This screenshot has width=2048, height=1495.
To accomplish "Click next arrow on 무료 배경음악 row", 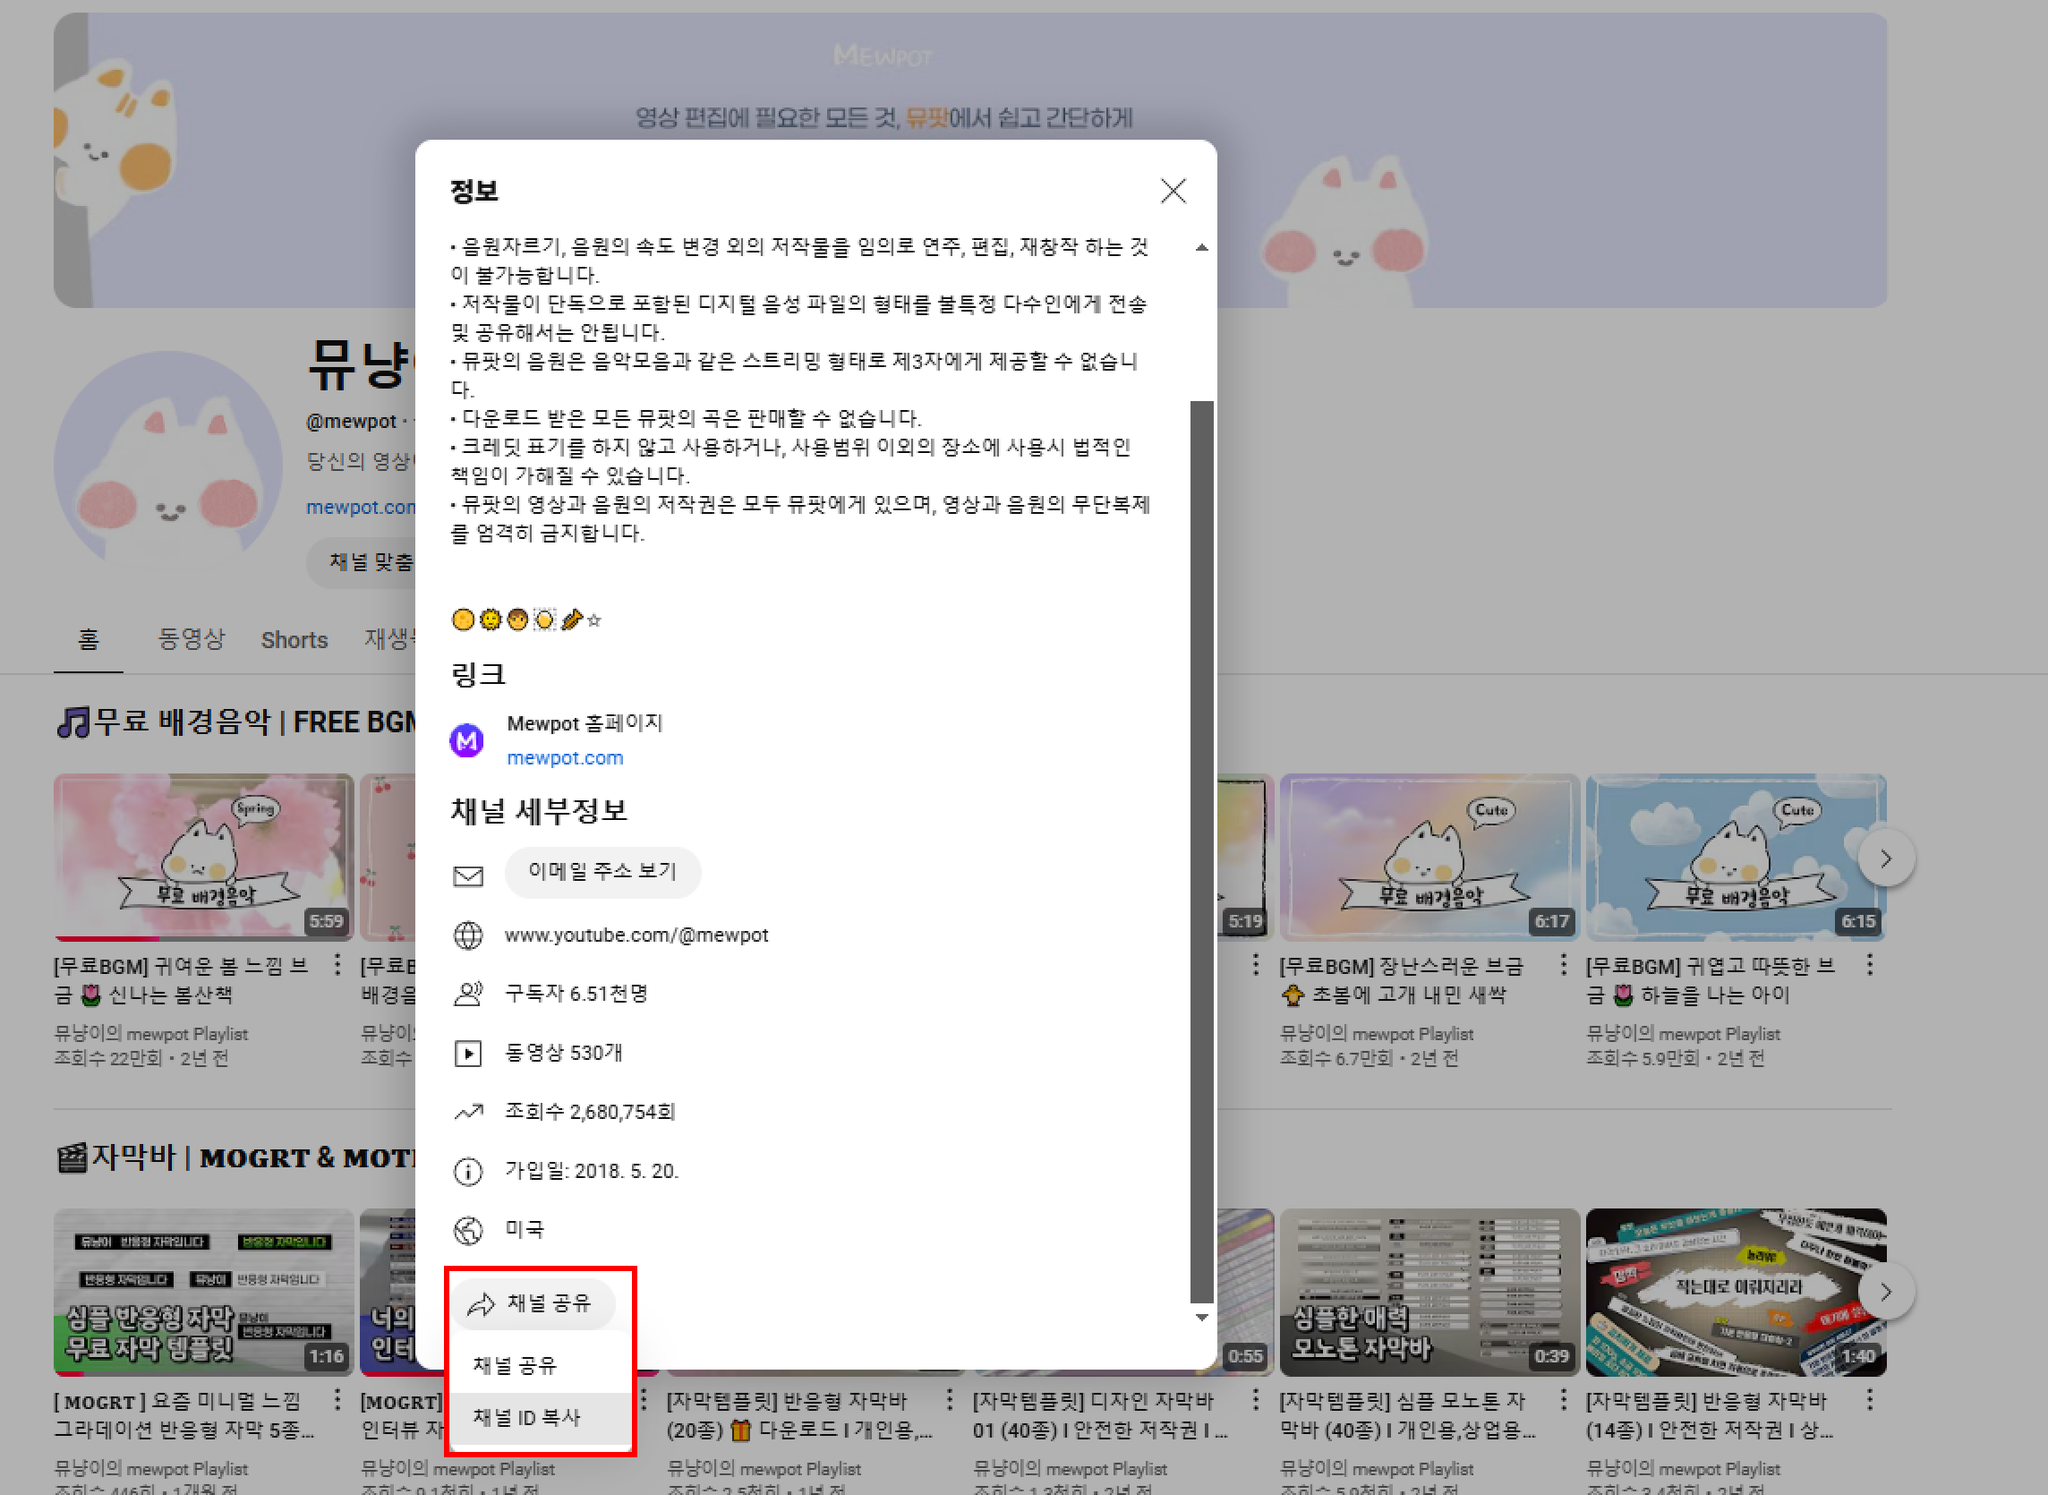I will (1886, 858).
